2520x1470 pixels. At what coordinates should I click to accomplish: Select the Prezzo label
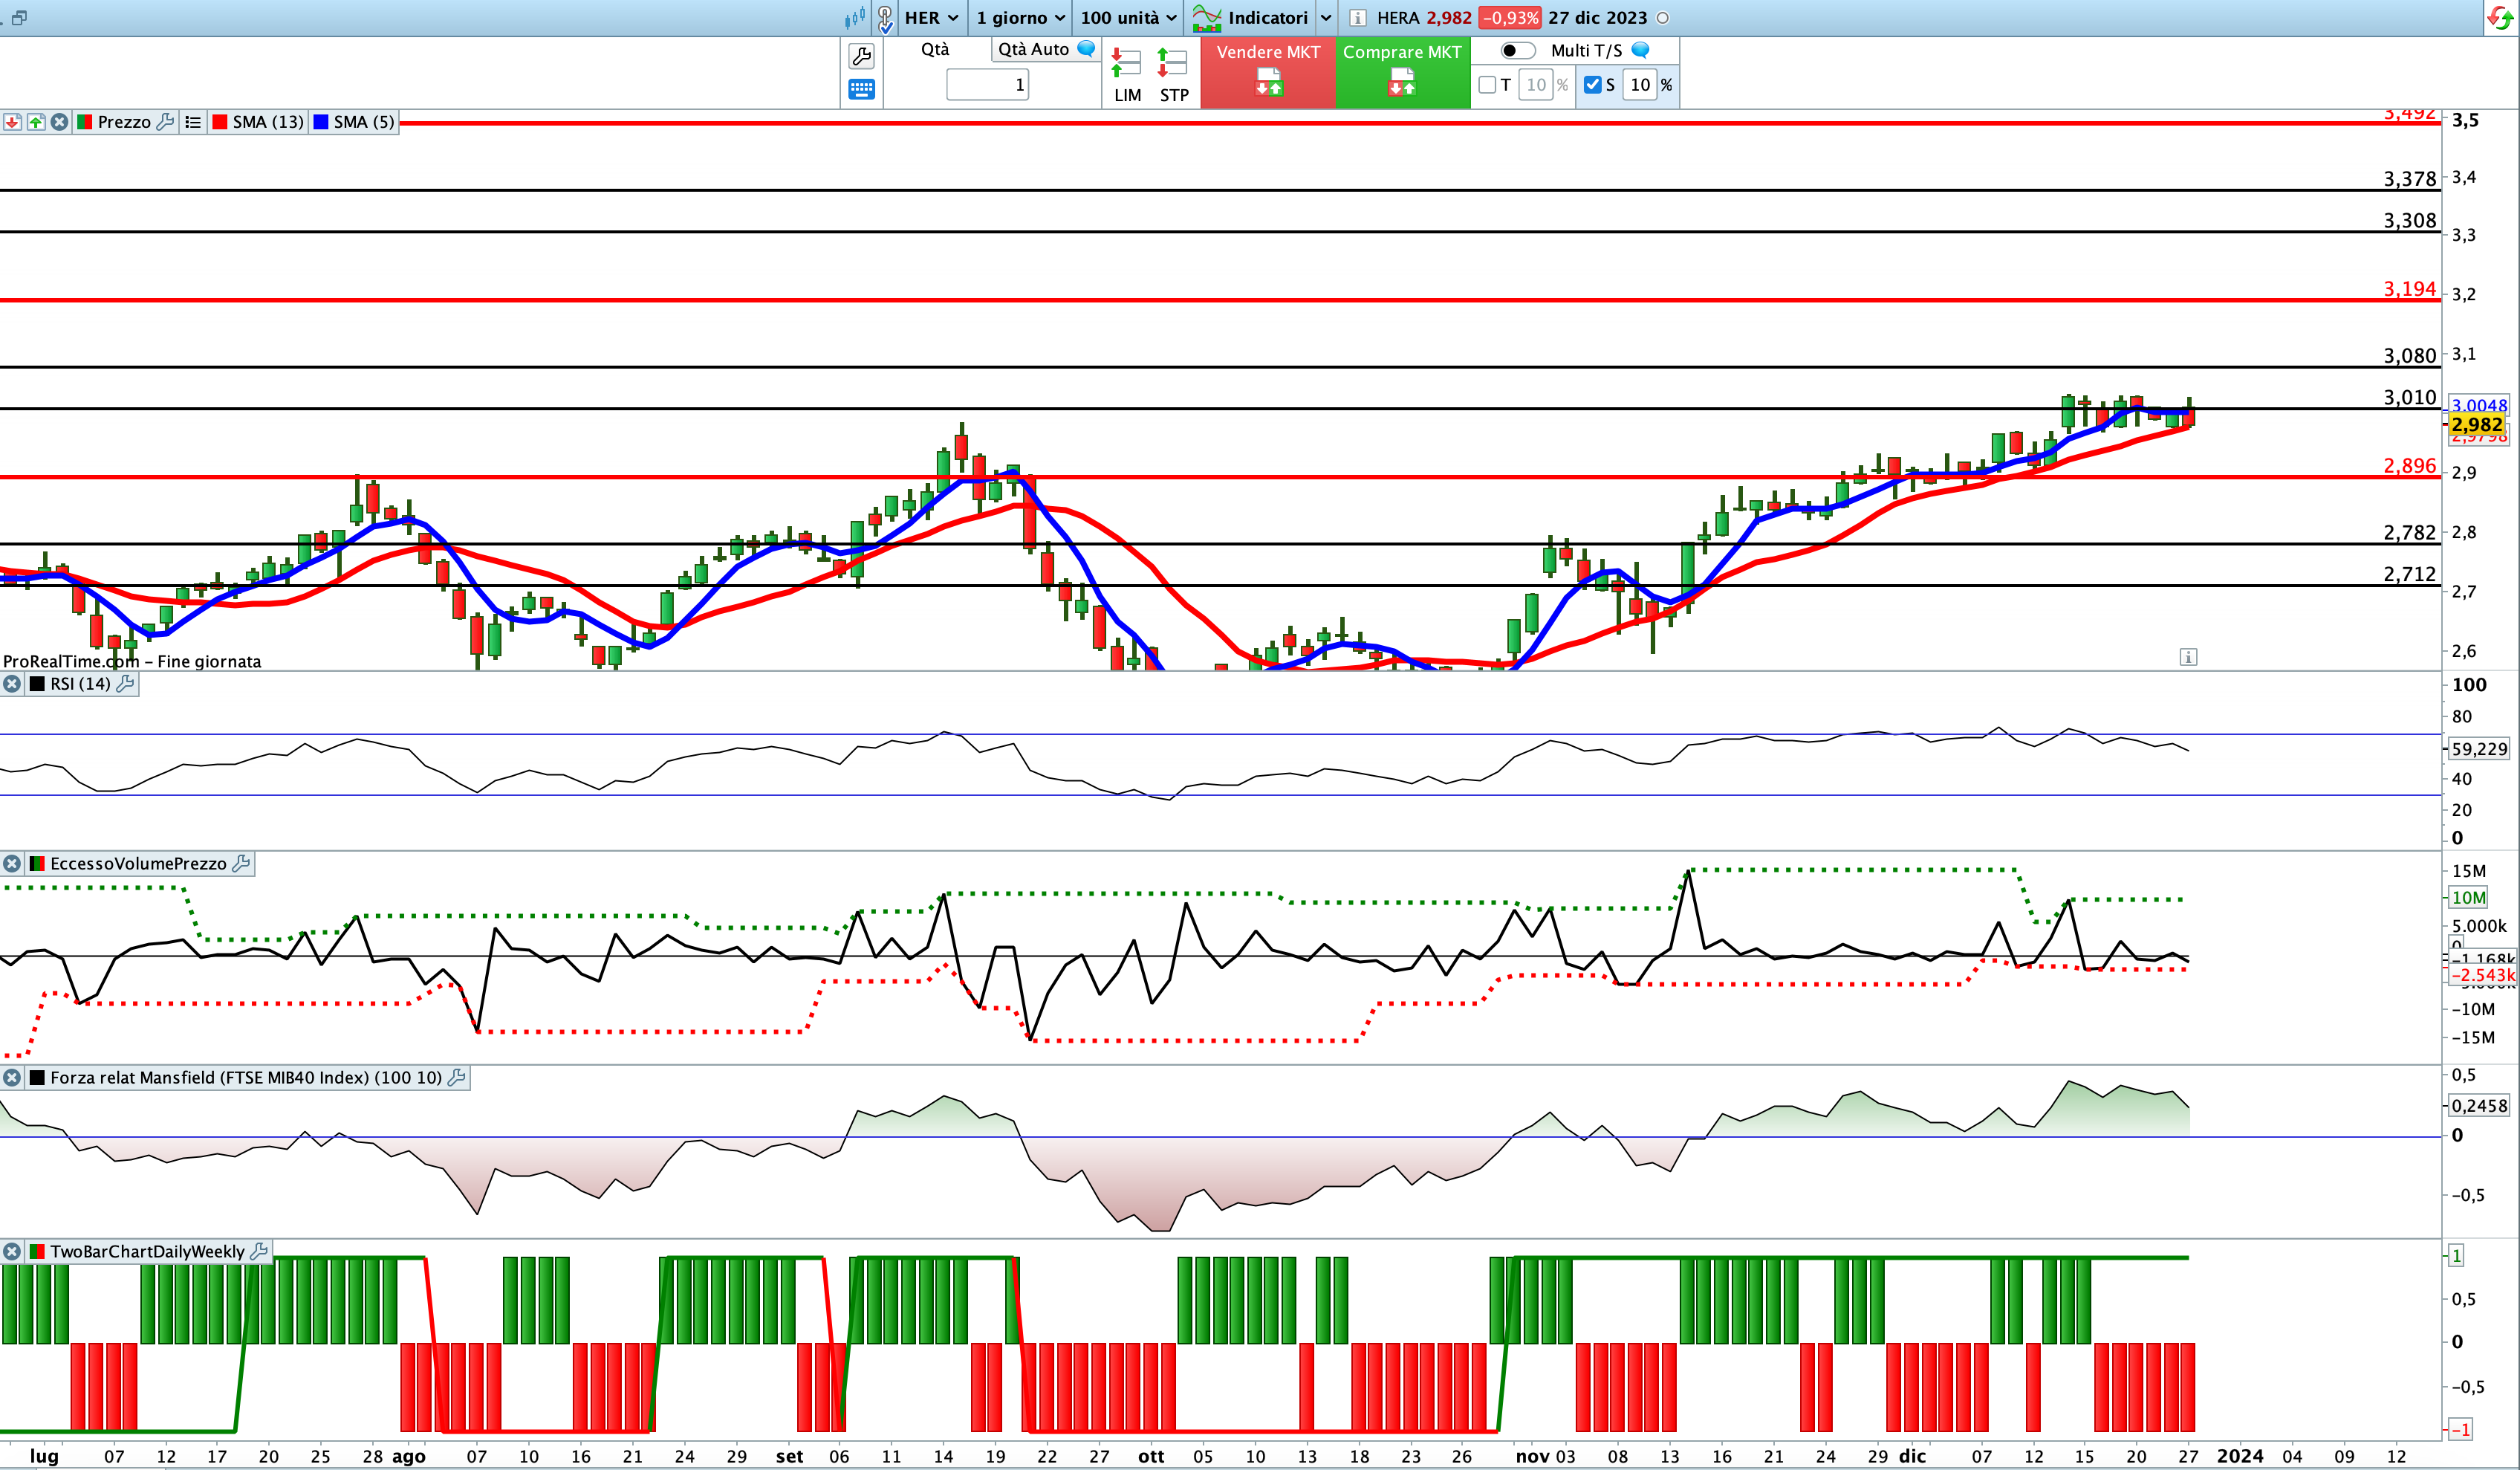click(124, 122)
